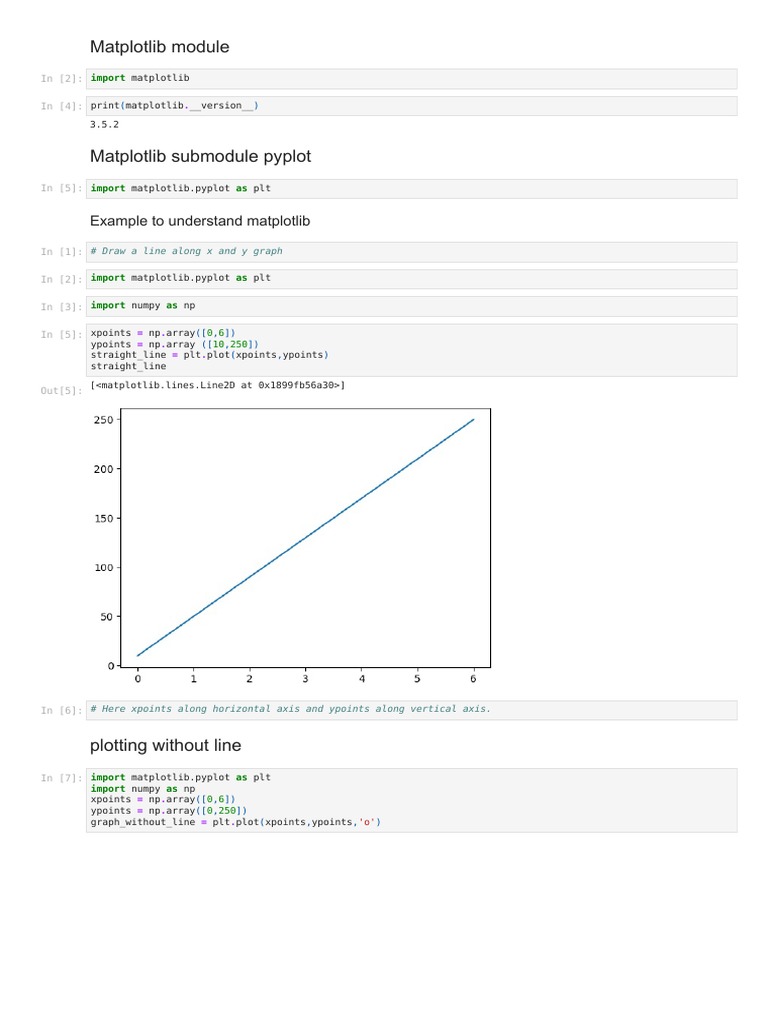Image resolution: width=768 pixels, height=1024 pixels.
Task: Click the 6 tick label on the x-axis
Action: click(473, 679)
